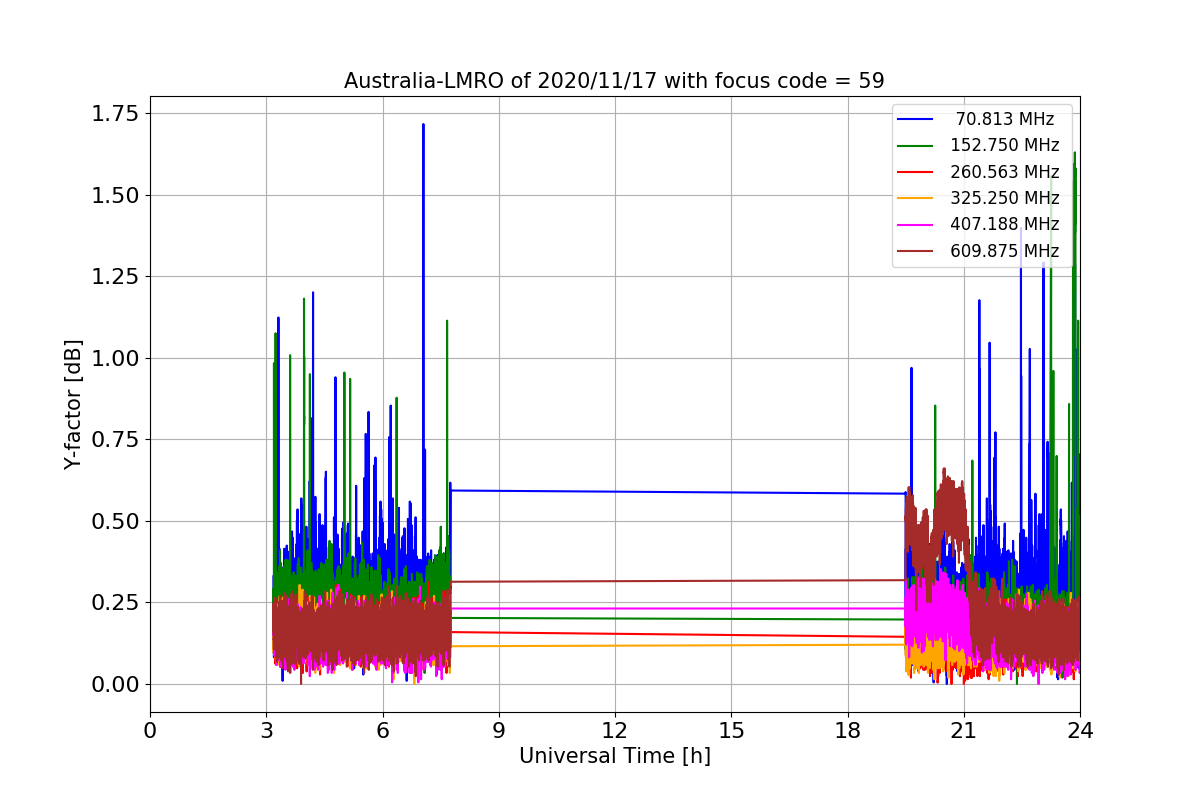Screen dimensions: 1200x800
Task: Click the Y-factor [dB] axis label
Action: (72, 404)
